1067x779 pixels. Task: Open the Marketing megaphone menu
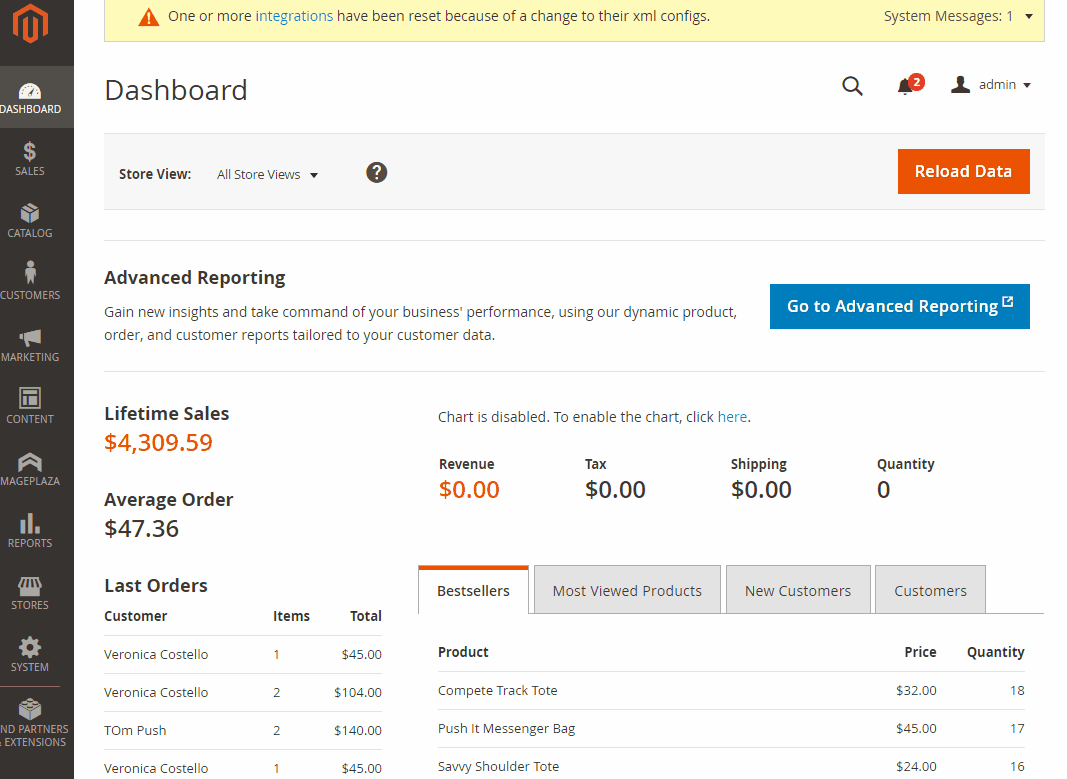tap(30, 344)
